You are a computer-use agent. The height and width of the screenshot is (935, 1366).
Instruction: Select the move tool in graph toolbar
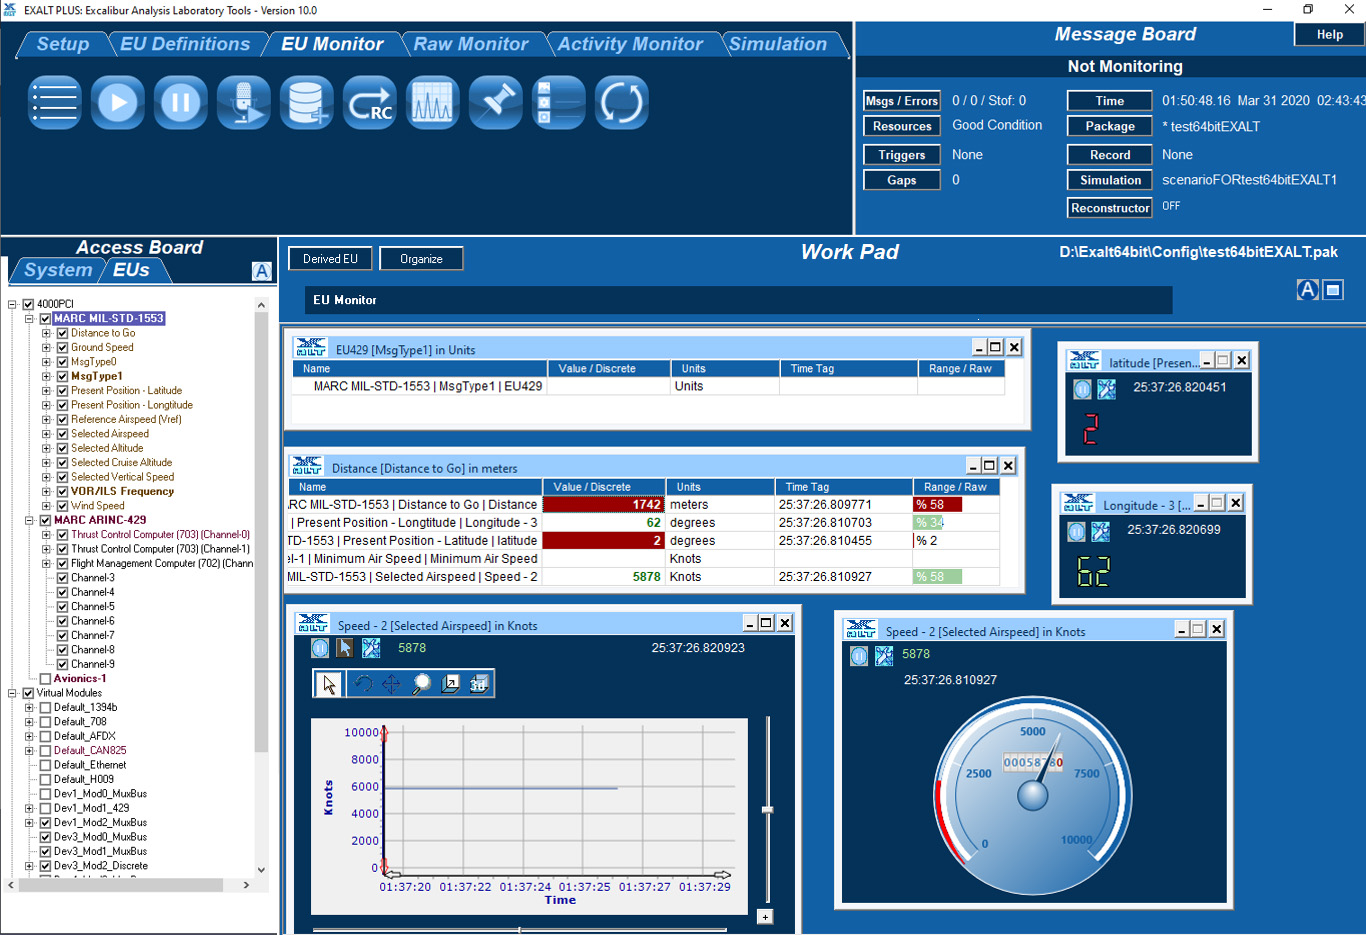[x=391, y=684]
